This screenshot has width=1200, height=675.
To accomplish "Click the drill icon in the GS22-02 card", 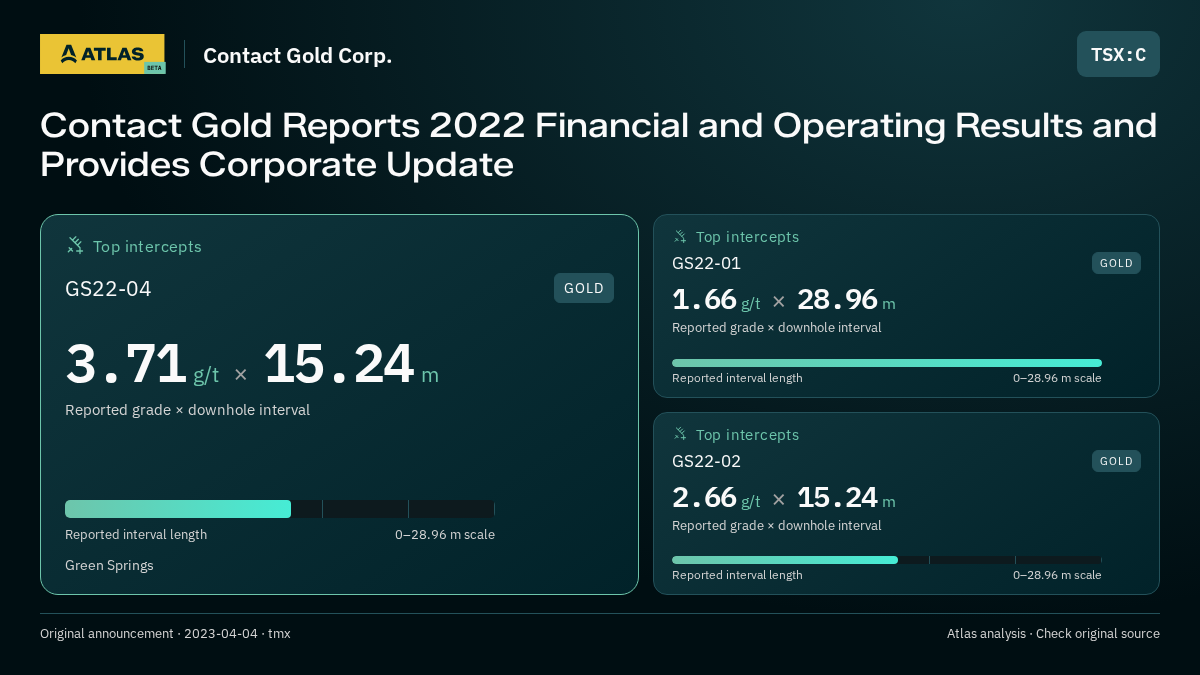I will [680, 435].
